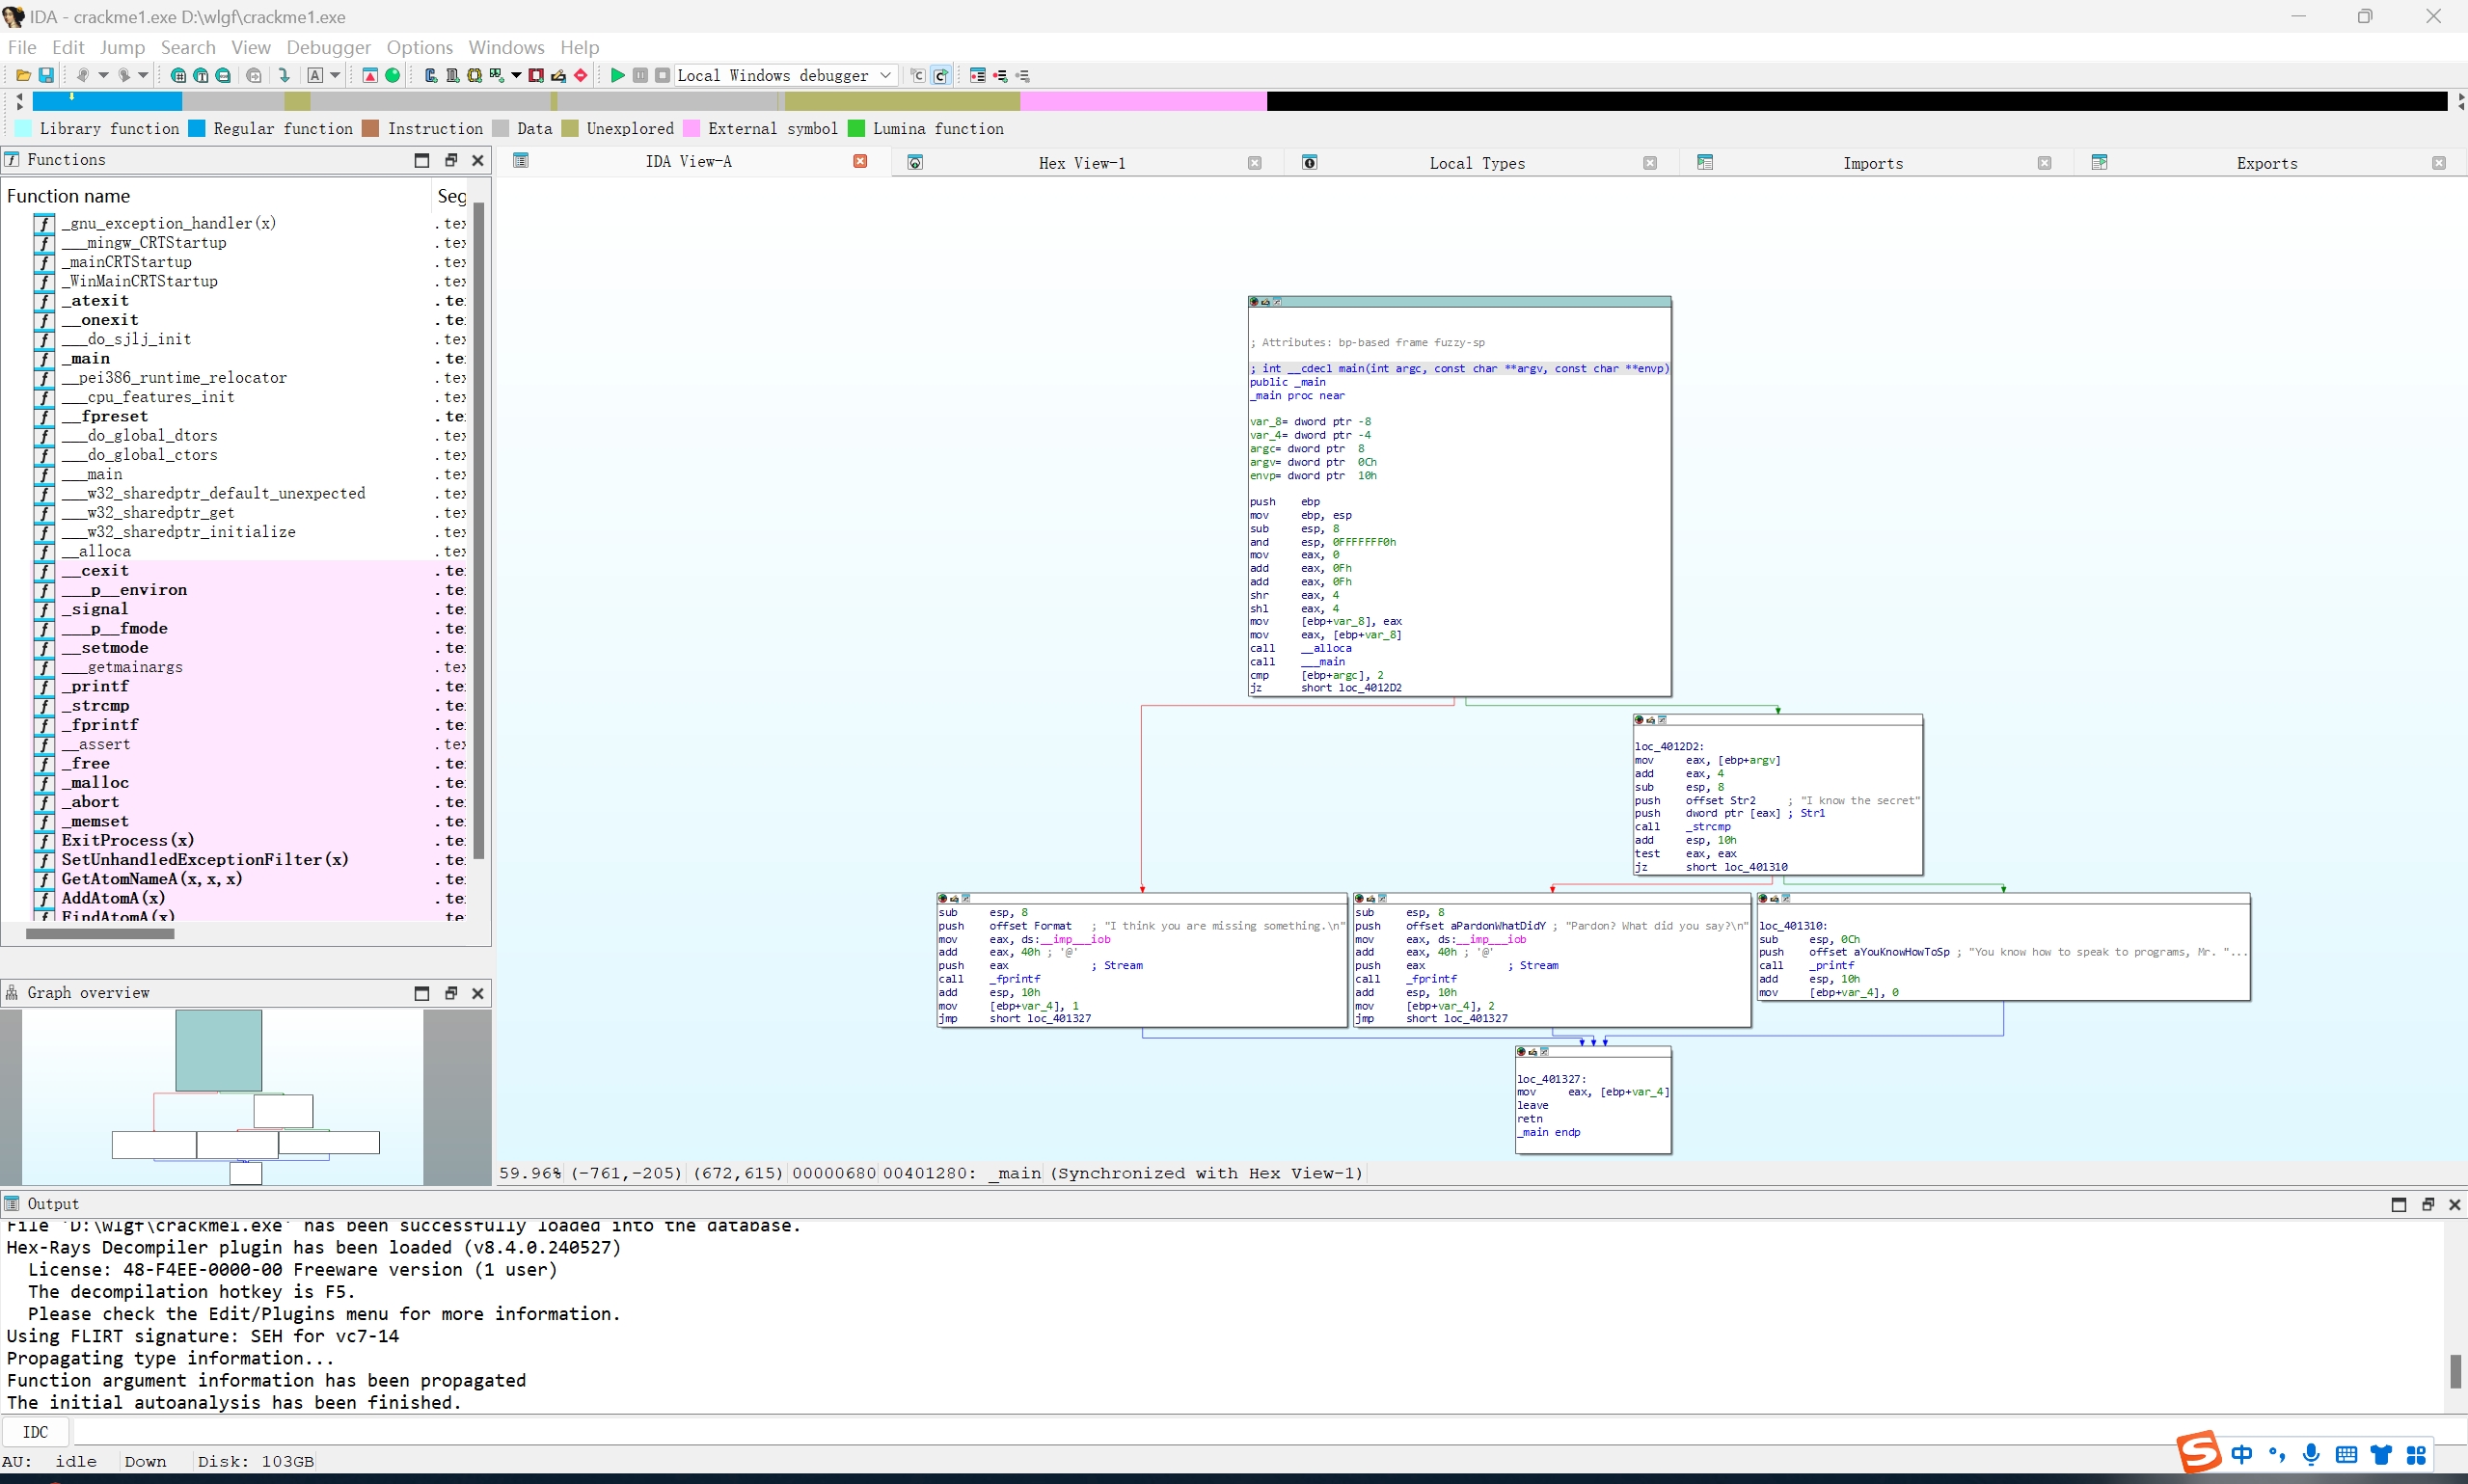Screen dimensions: 2468x1484
Task: Click the hex-marked circular toolbar icon
Action: coord(178,75)
